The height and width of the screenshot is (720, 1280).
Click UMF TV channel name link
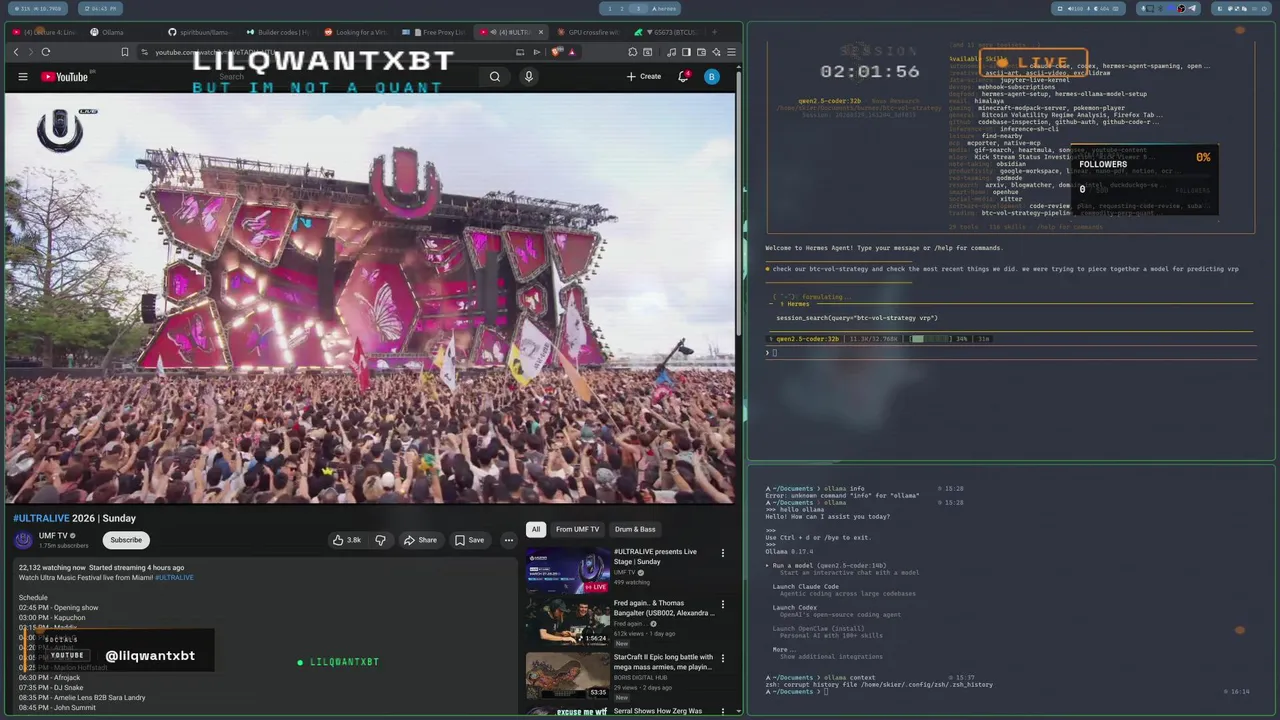coord(54,536)
